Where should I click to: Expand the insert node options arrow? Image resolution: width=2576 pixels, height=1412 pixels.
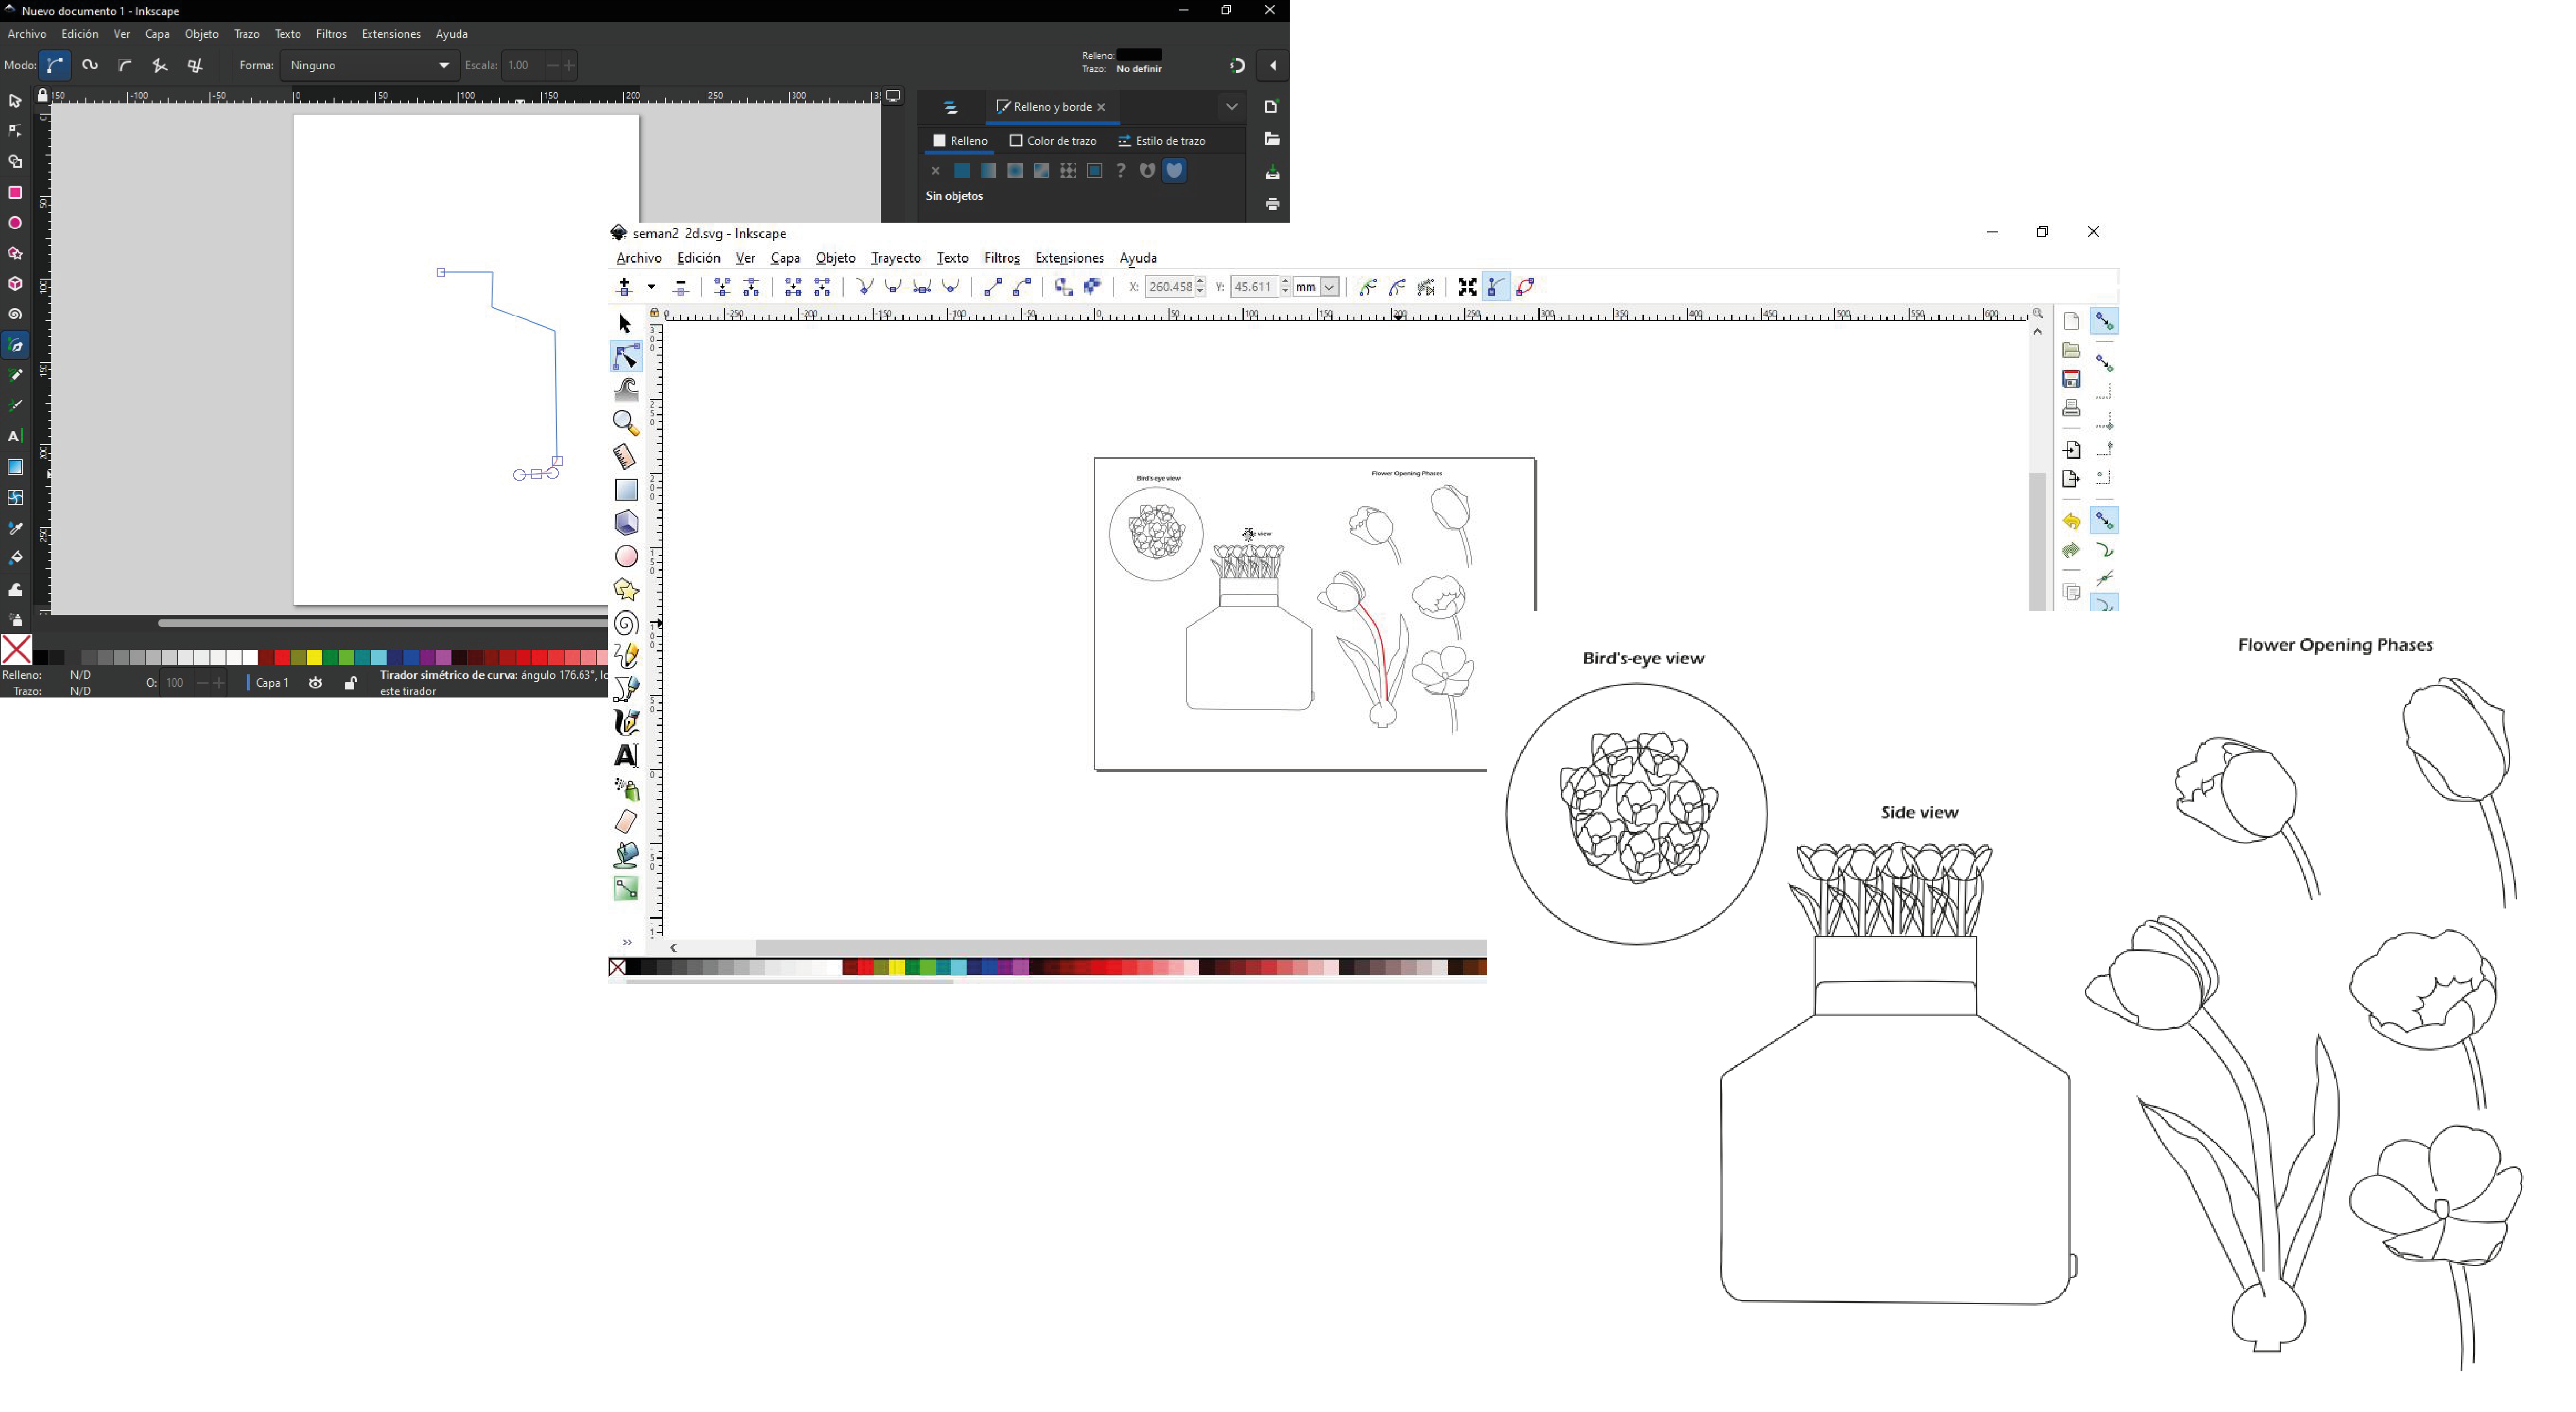tap(651, 287)
